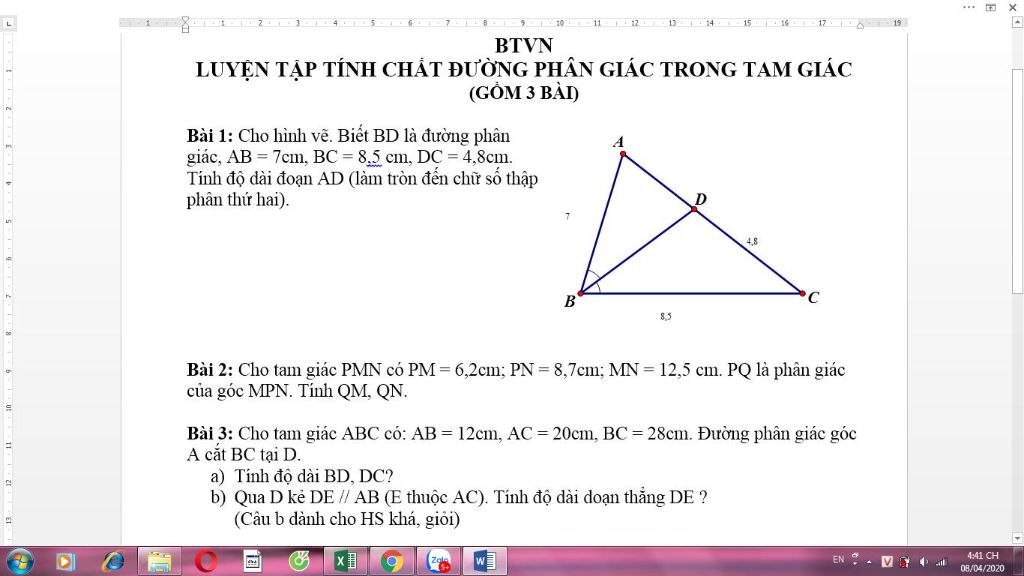
Task: Open Zalo chat app in taskbar
Action: pyautogui.click(x=438, y=561)
